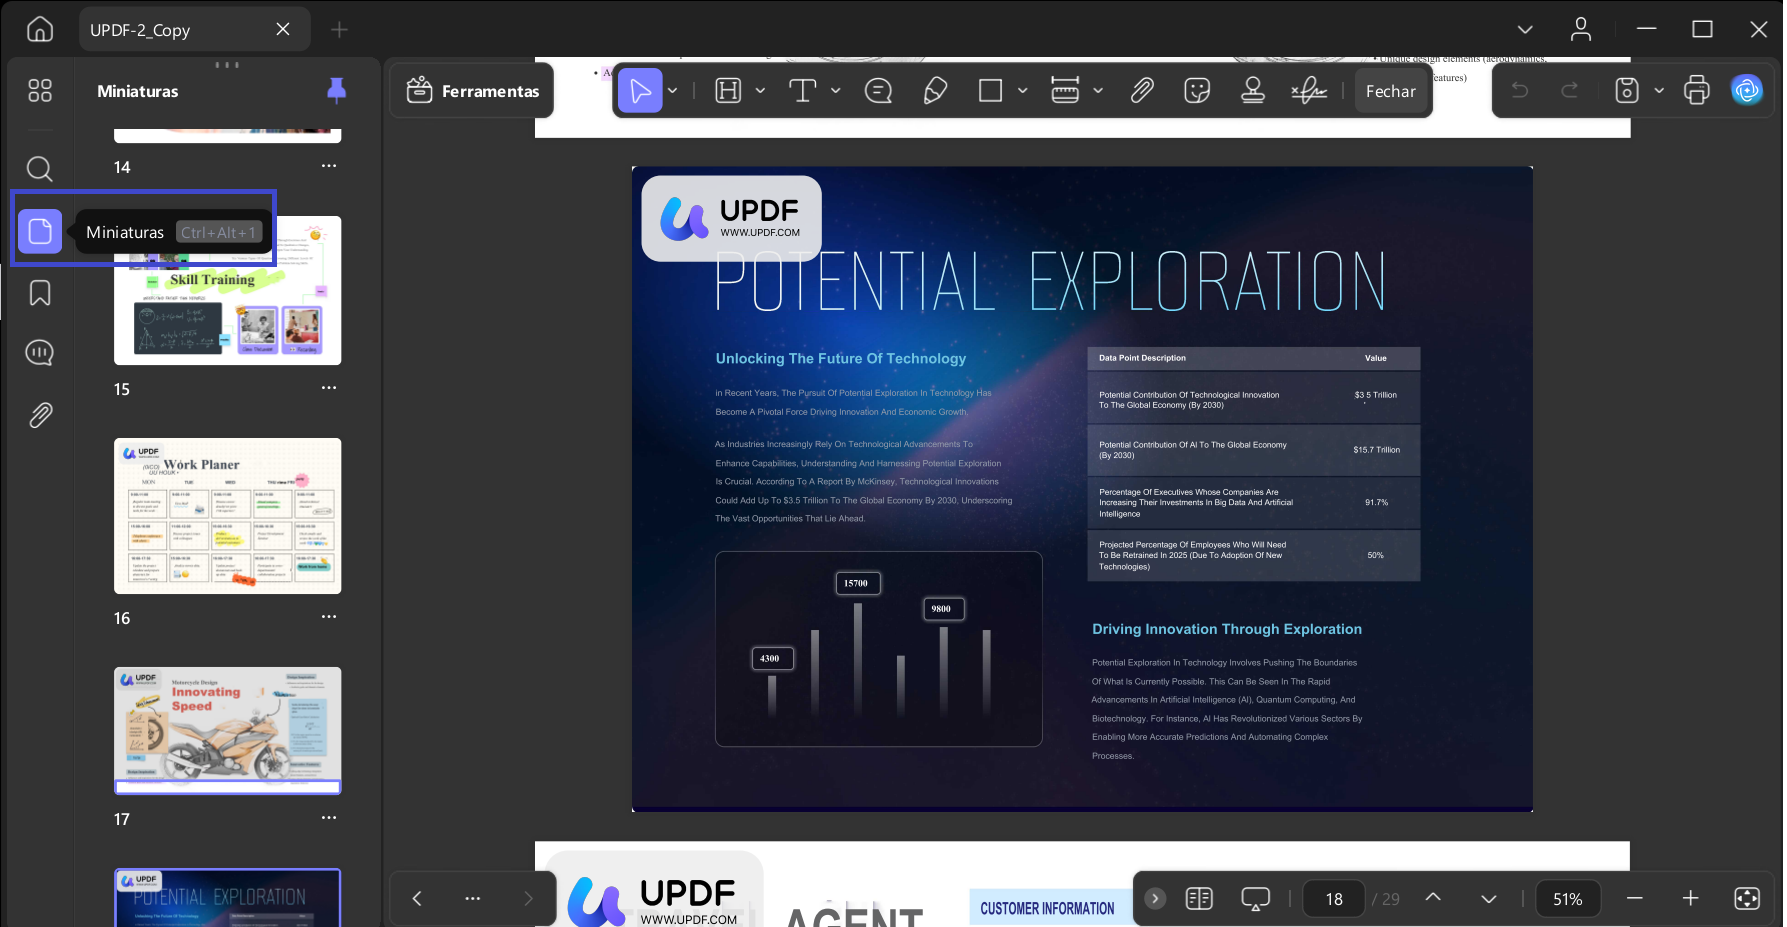The image size is (1787, 927).
Task: Open the Ferramentas tools menu
Action: 472,91
